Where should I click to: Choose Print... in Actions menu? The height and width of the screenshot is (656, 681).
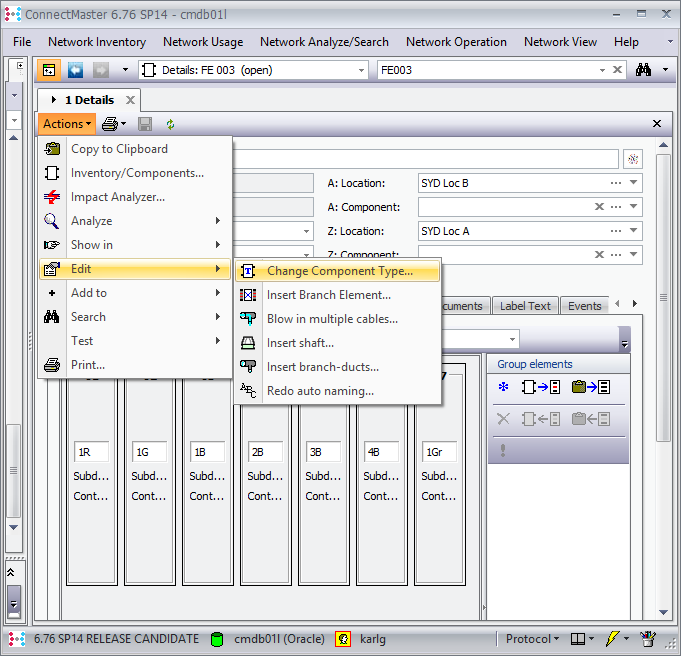(x=135, y=364)
